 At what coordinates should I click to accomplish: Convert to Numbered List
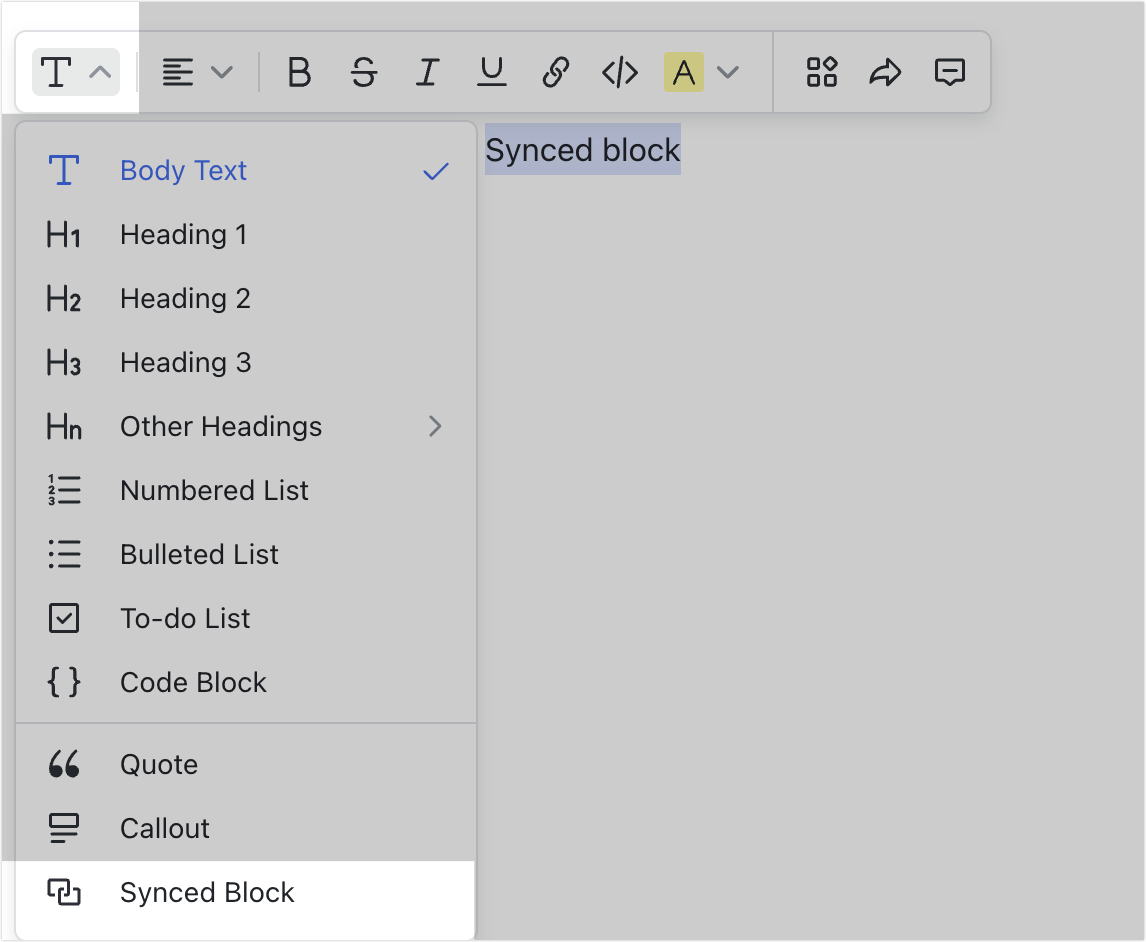(246, 490)
